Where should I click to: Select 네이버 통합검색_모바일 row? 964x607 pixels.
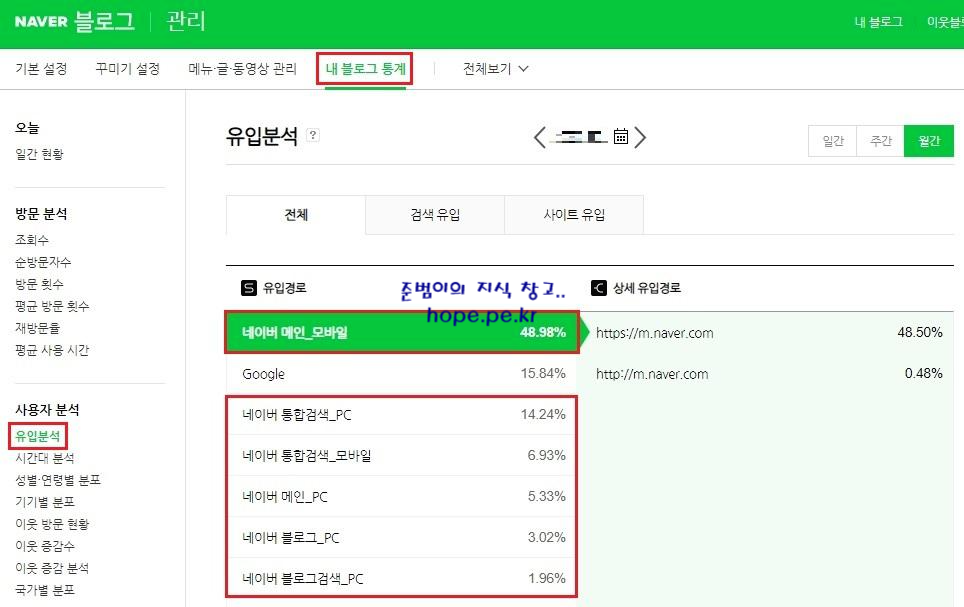click(x=401, y=455)
